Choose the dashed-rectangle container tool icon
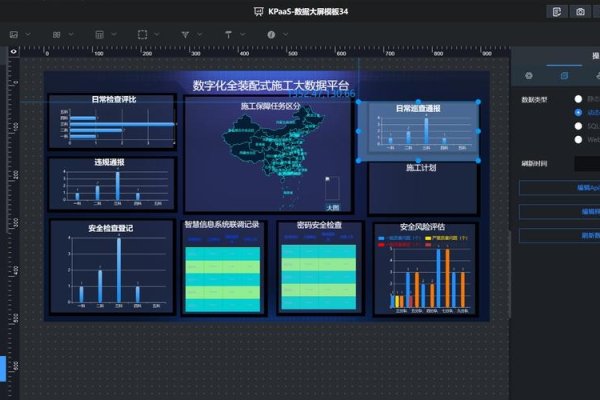Image resolution: width=600 pixels, height=400 pixels. [x=142, y=34]
